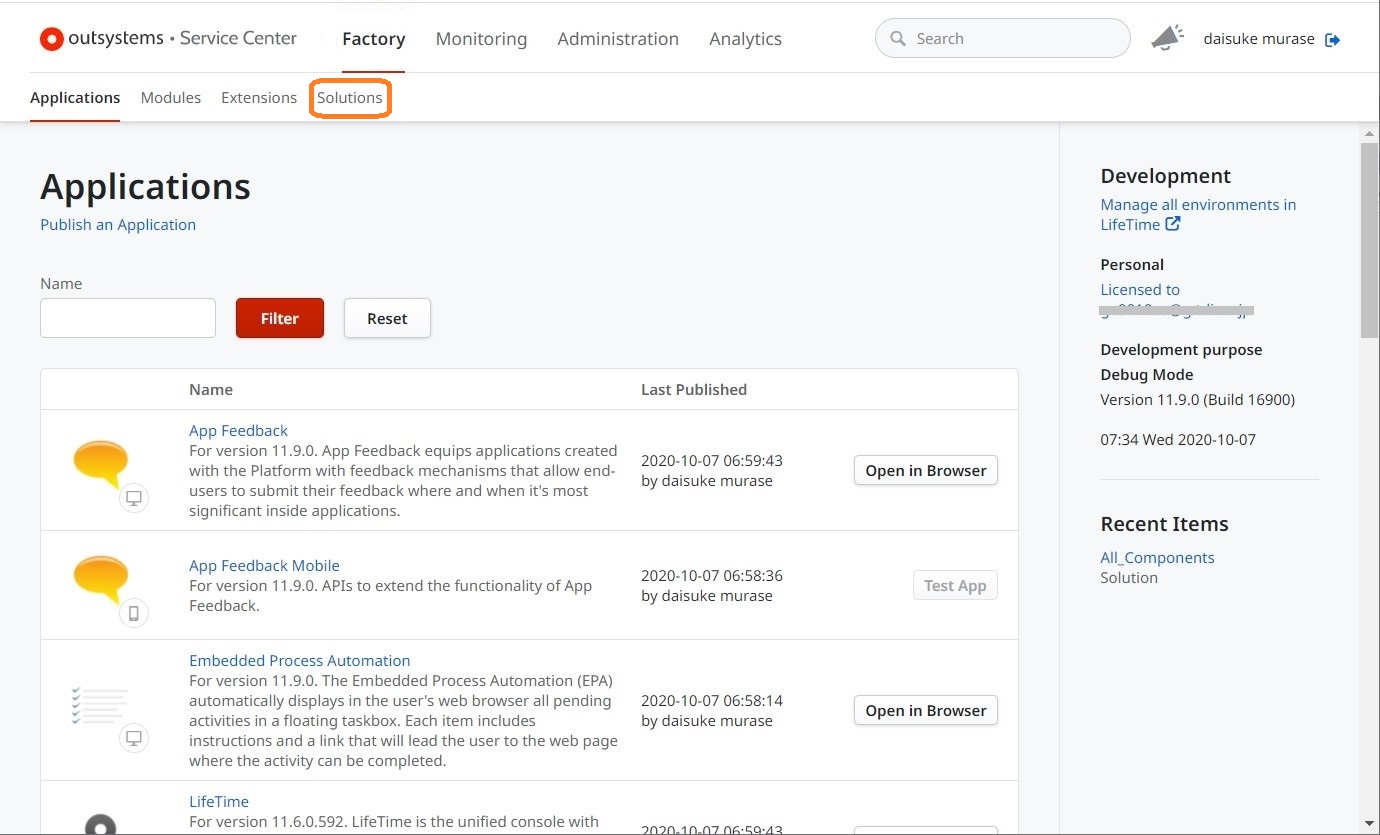The image size is (1380, 835).
Task: Open the All_Components recent item link
Action: click(x=1157, y=558)
